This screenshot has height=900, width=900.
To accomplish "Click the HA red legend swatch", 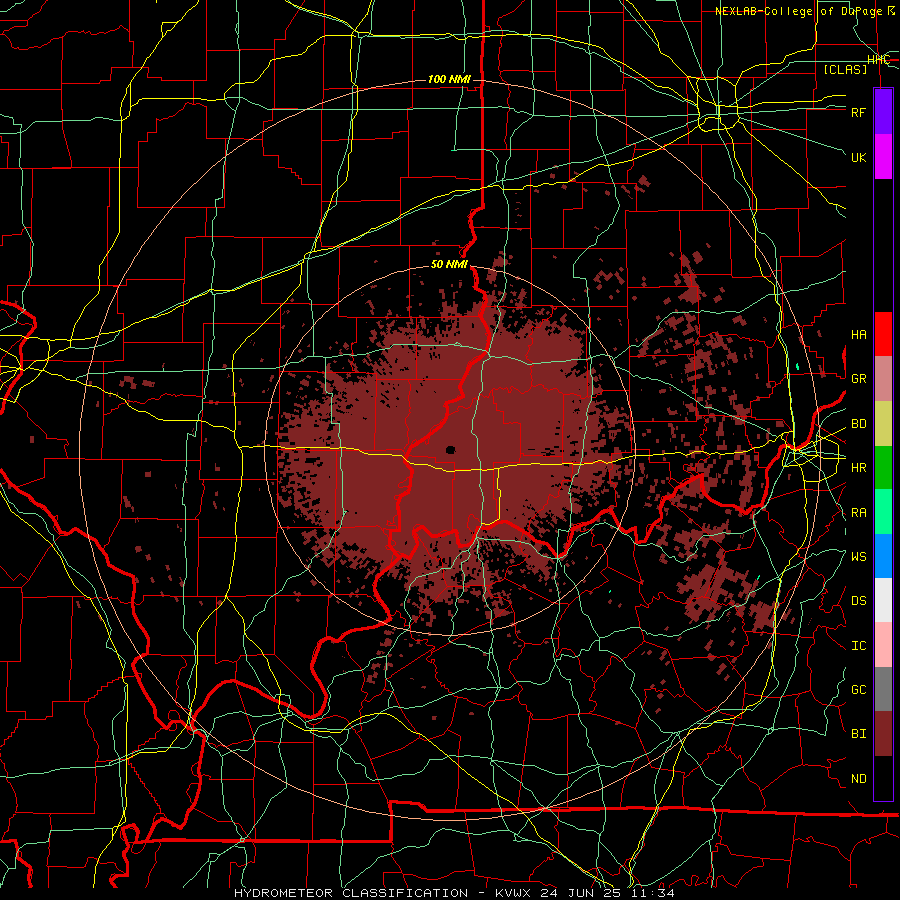I will [x=883, y=334].
